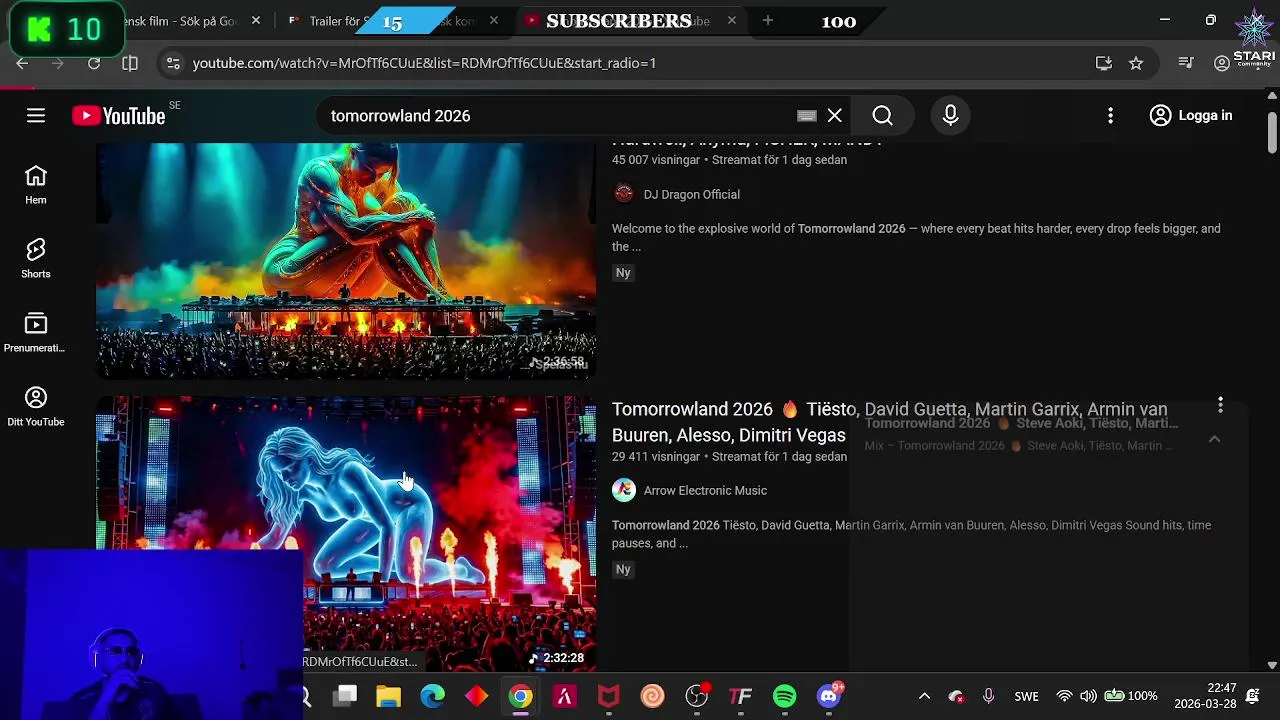The width and height of the screenshot is (1280, 720).
Task: Open Spotify from the taskbar
Action: [785, 696]
